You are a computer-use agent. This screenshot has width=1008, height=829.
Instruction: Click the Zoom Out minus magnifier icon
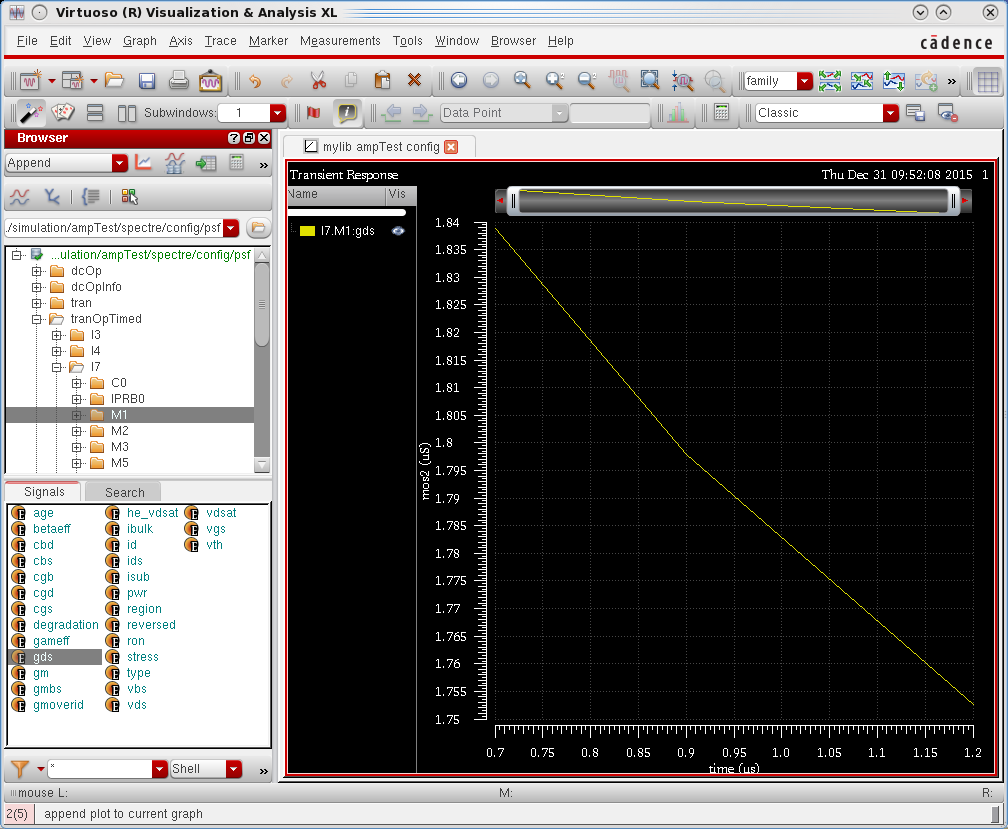click(586, 80)
